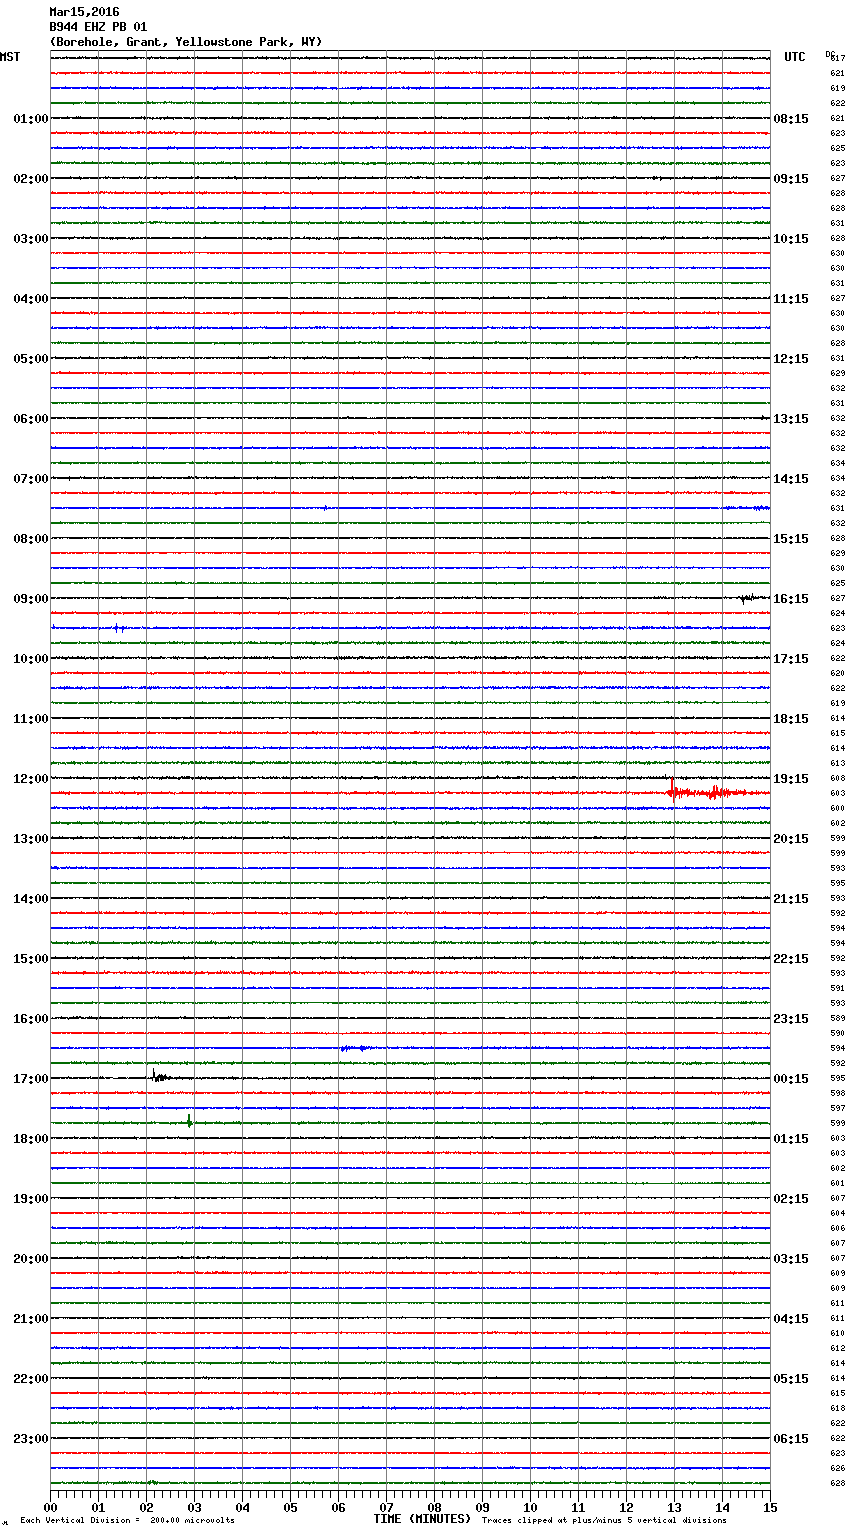Click the "UTC" column header
The height and width of the screenshot is (1534, 850).
tap(794, 57)
